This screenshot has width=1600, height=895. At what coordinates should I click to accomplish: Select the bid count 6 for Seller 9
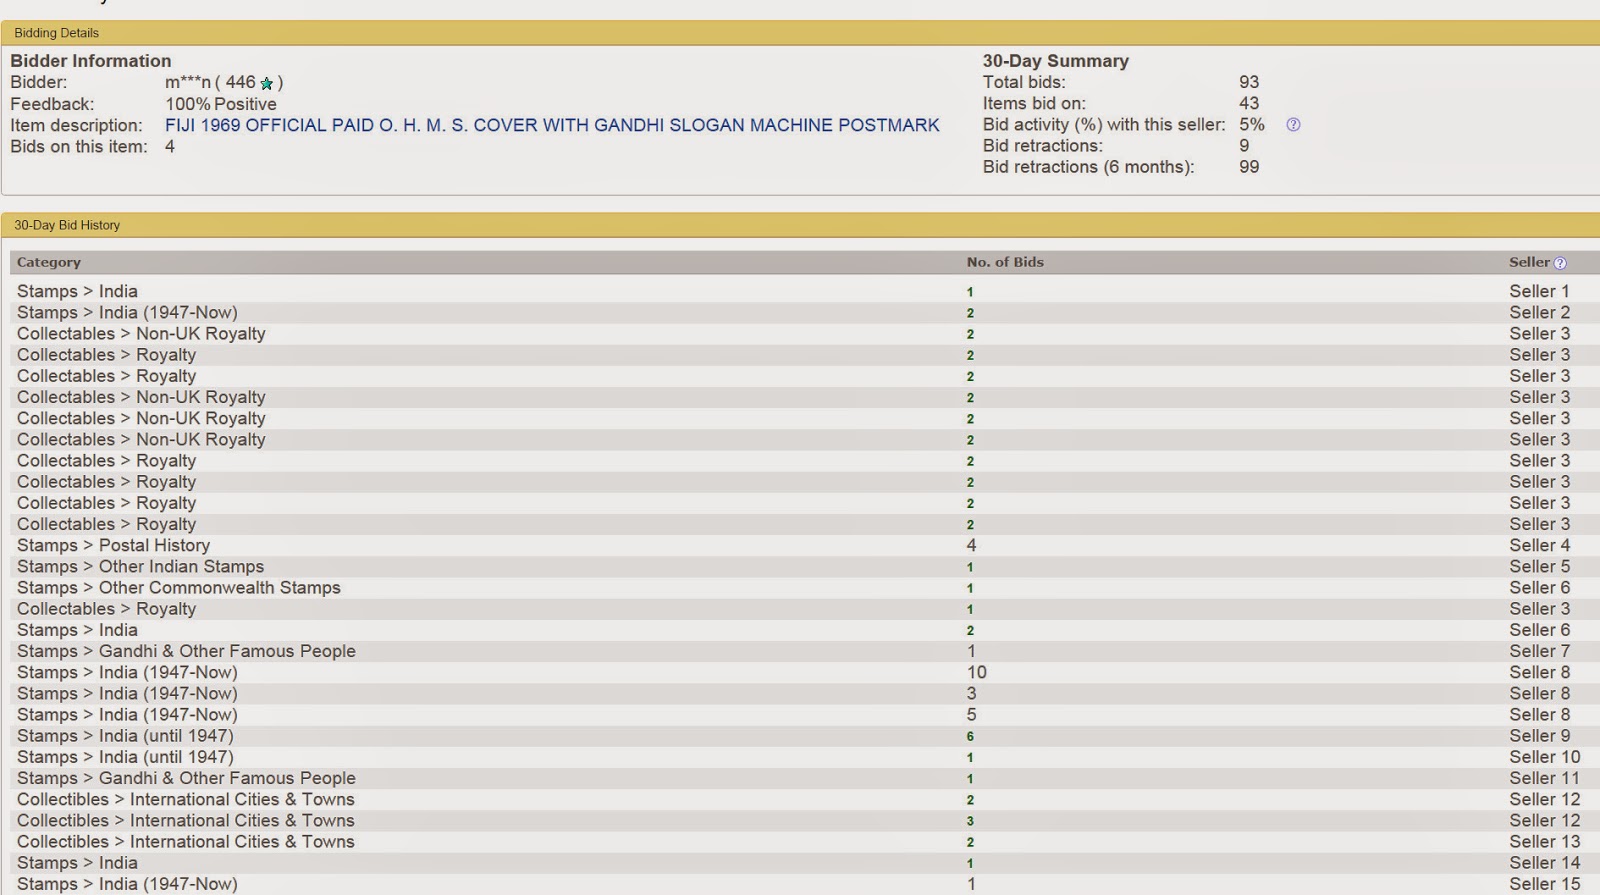[970, 736]
